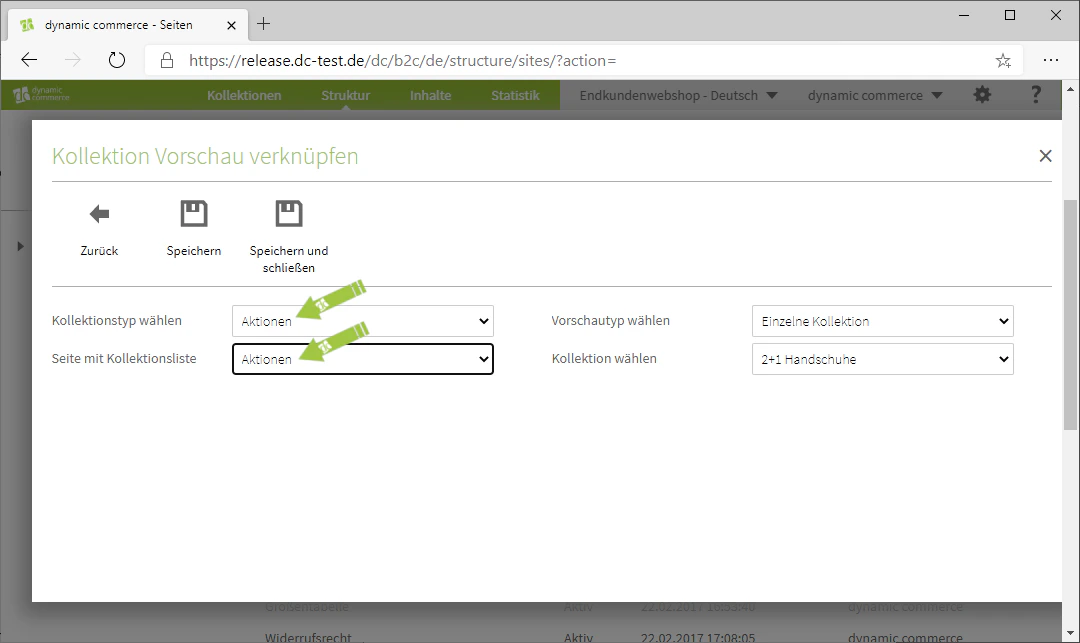The width and height of the screenshot is (1080, 643).
Task: Click the Speichern floppy disk icon
Action: pos(194,213)
